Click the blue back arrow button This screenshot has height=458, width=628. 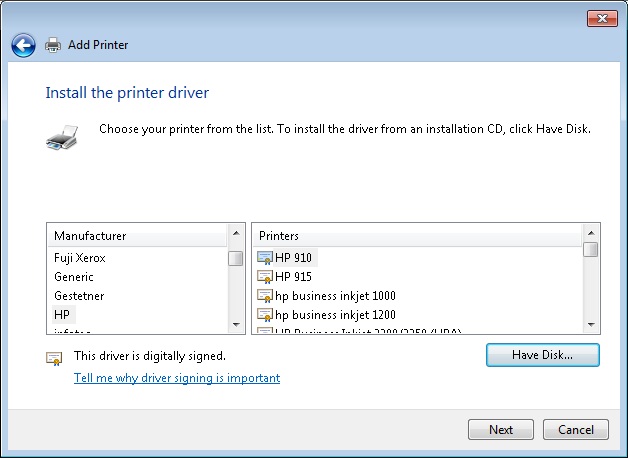tap(24, 45)
